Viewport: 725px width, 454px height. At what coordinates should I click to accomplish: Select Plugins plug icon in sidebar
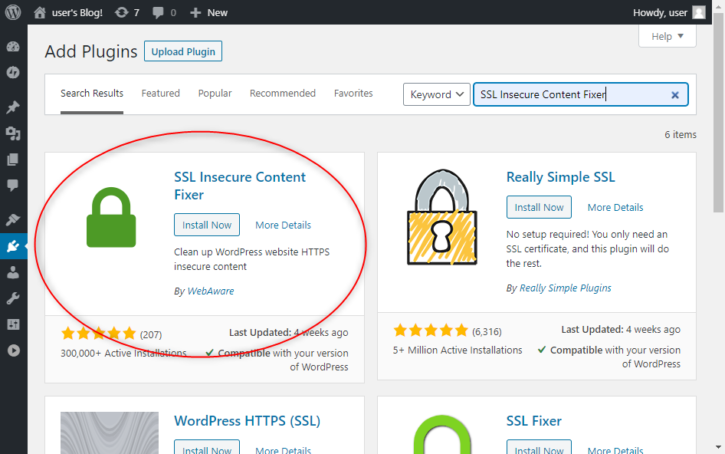tap(13, 246)
